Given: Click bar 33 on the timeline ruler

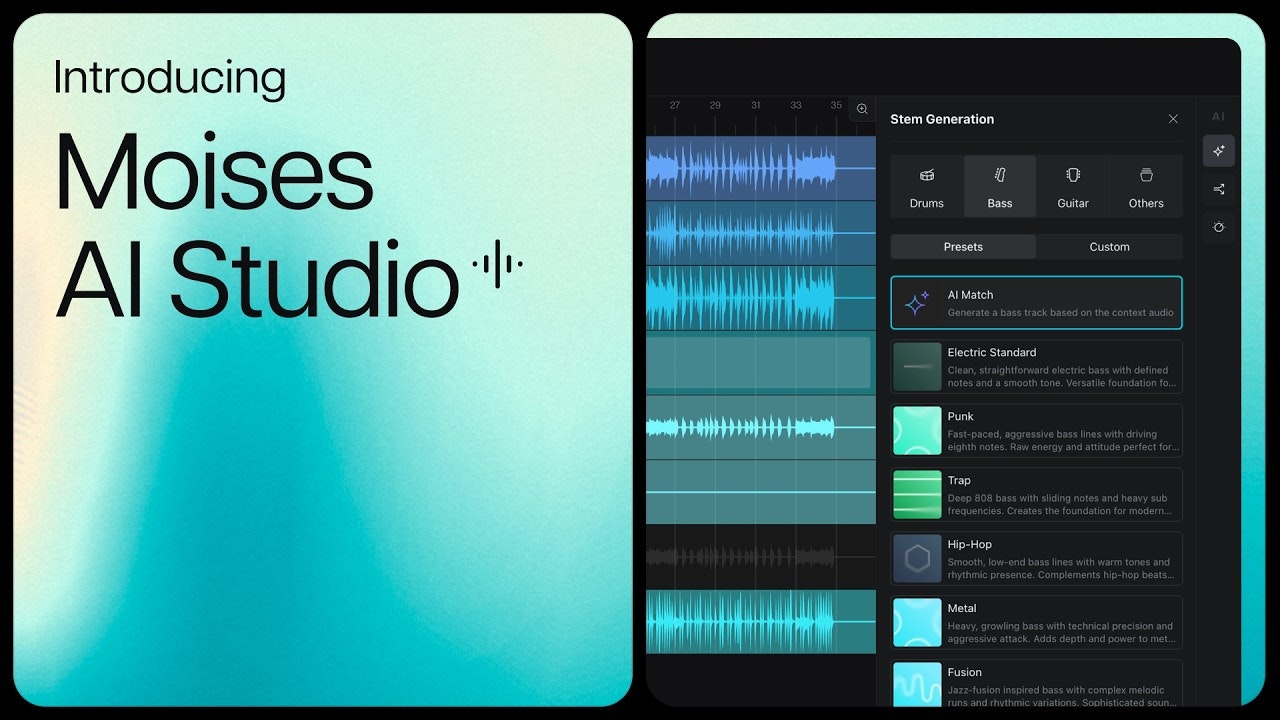Looking at the screenshot, I should pyautogui.click(x=795, y=104).
